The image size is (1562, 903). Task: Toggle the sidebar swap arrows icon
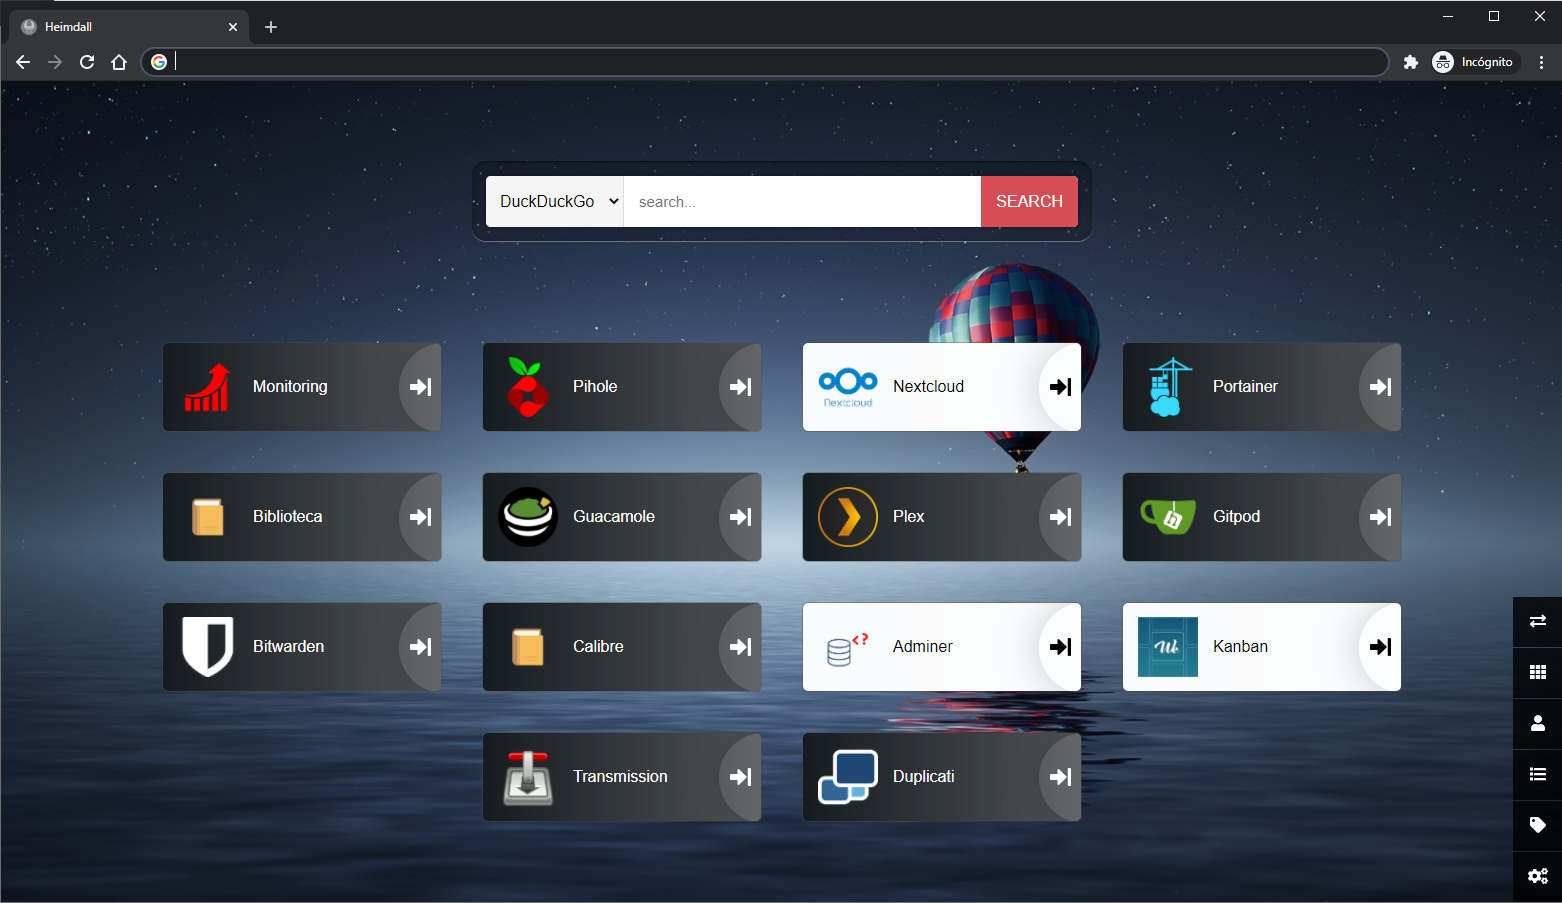coord(1538,621)
